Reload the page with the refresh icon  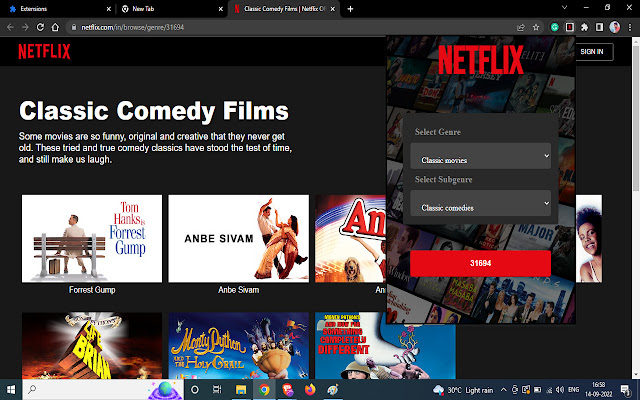click(40, 27)
